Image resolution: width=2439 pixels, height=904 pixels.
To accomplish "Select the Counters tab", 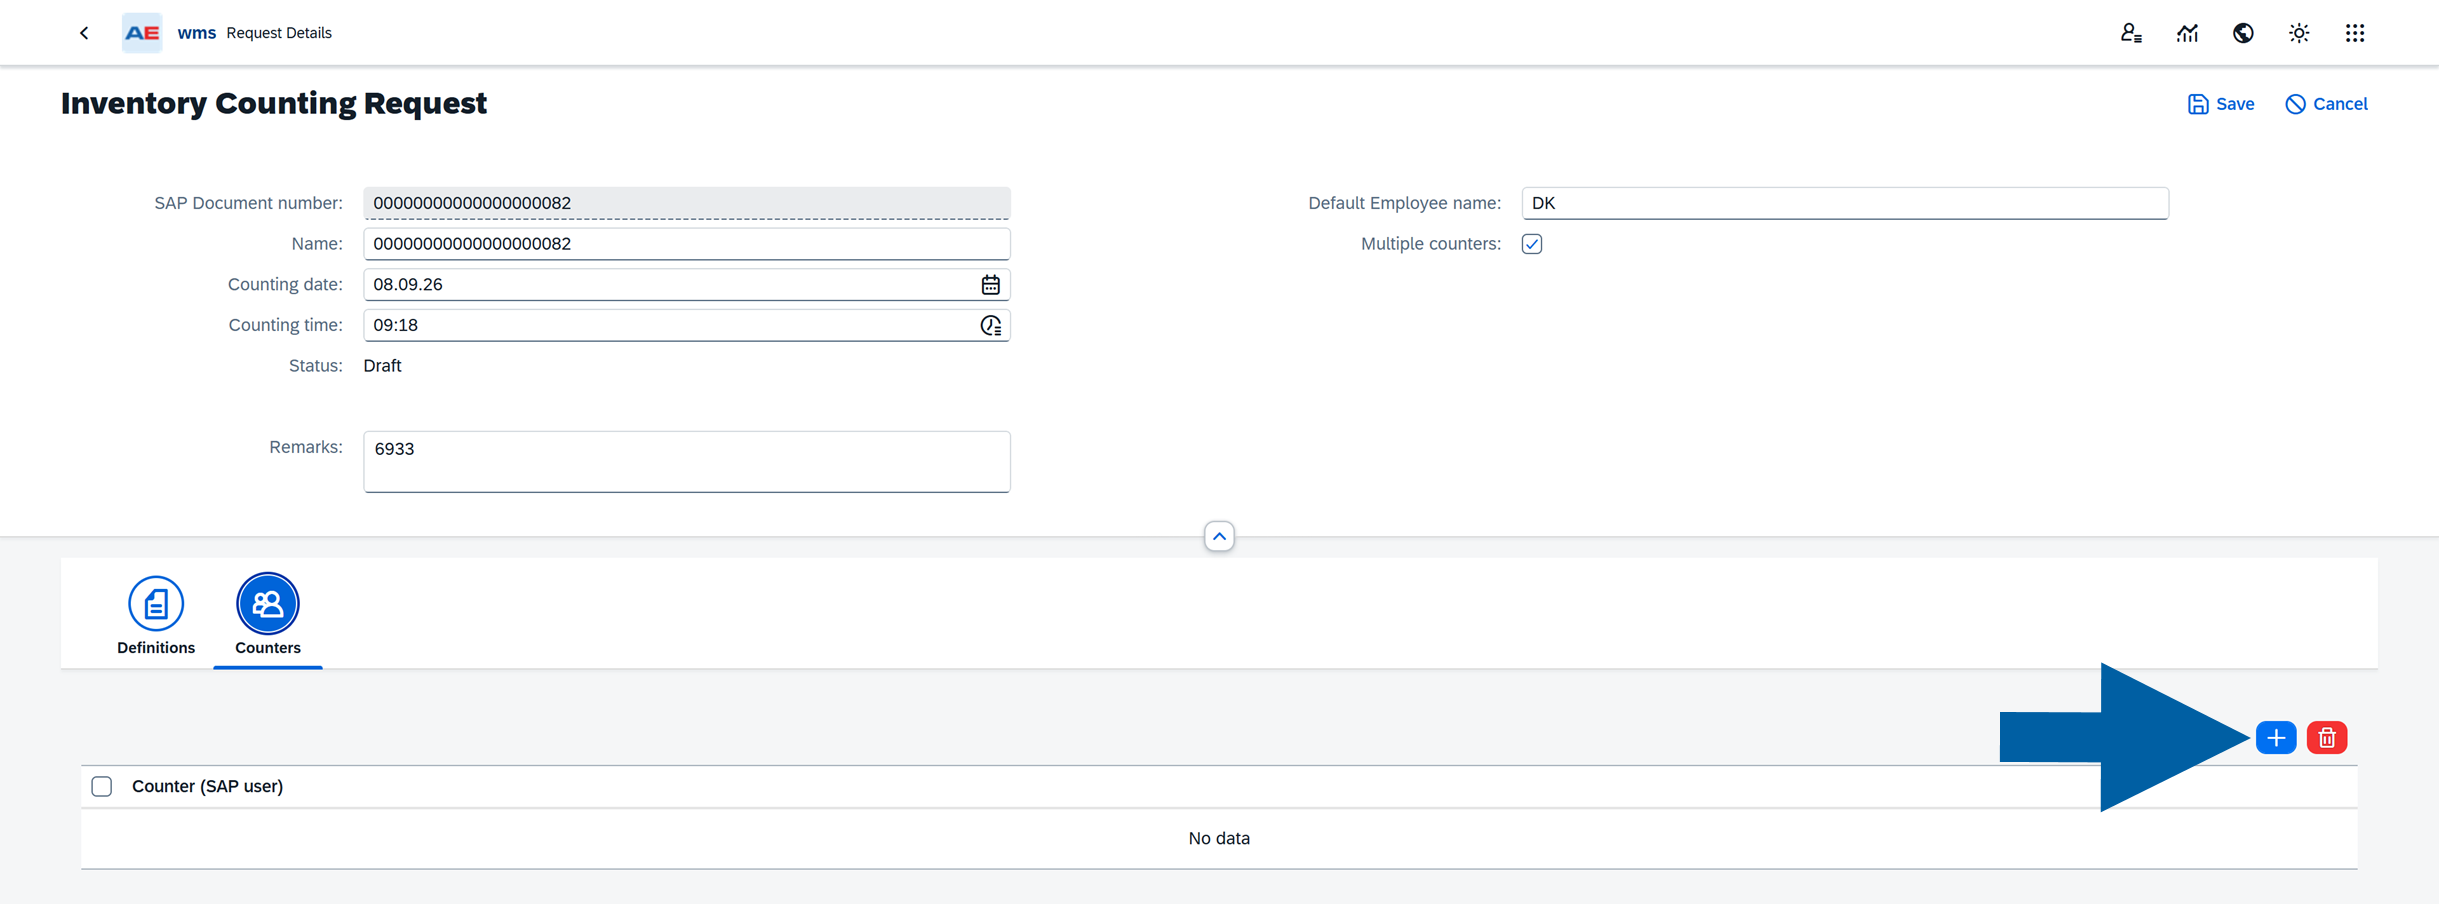I will 268,616.
